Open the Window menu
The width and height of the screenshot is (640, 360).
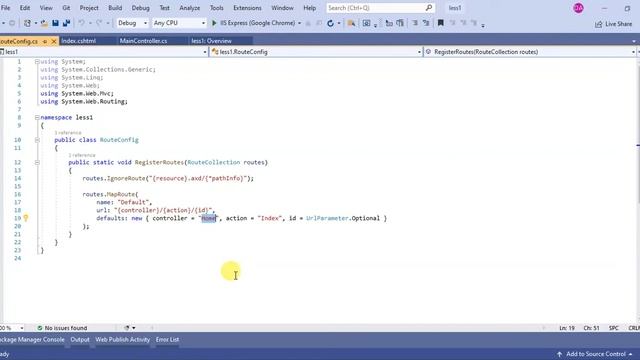tap(282, 8)
